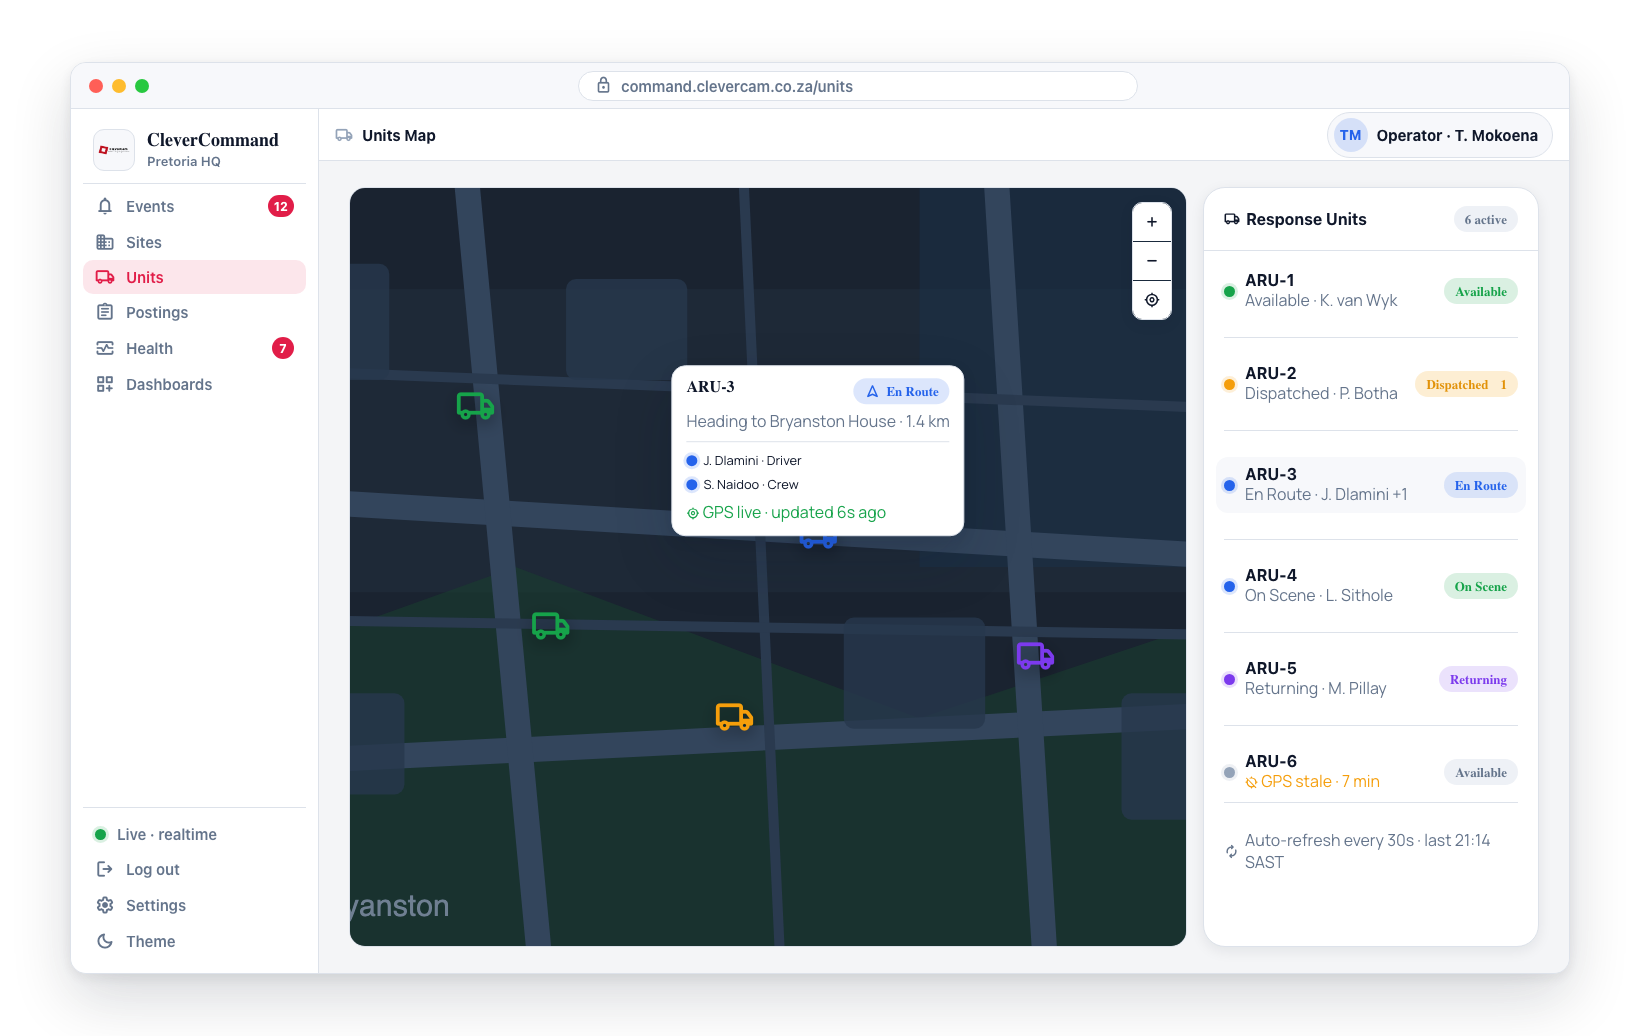Click 'GPS stale · 7 min' text
Screen dimensions: 1640x1036
click(x=1320, y=781)
